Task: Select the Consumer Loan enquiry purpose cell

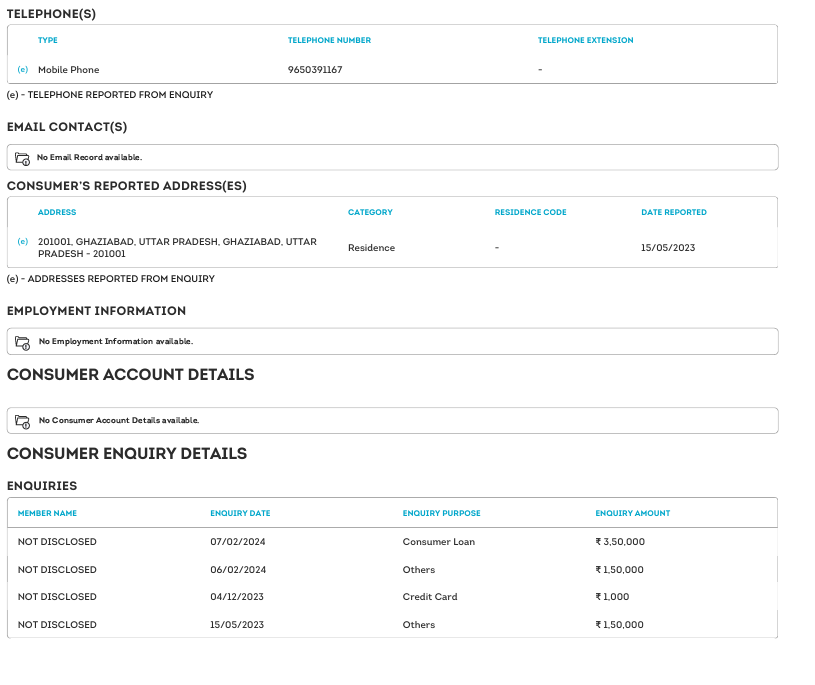Action: (439, 542)
